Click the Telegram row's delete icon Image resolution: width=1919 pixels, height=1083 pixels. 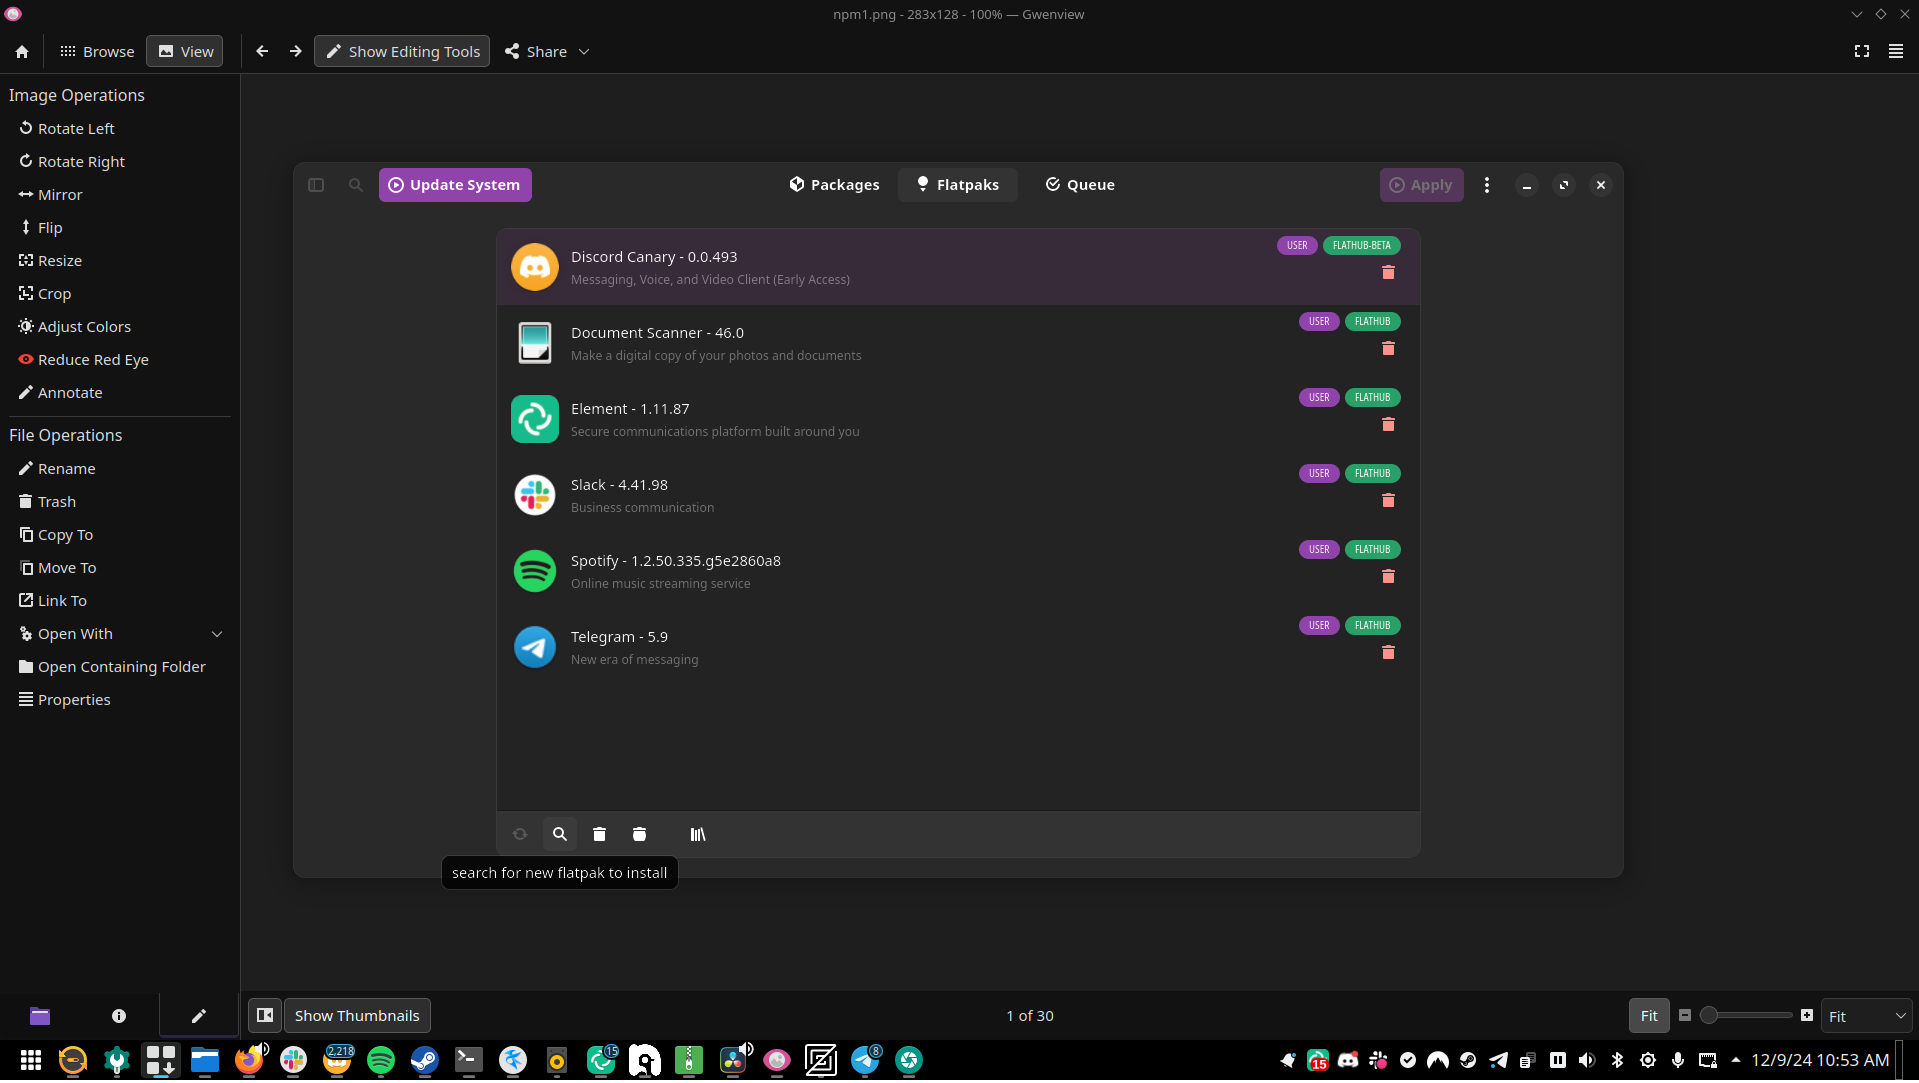[x=1388, y=653]
